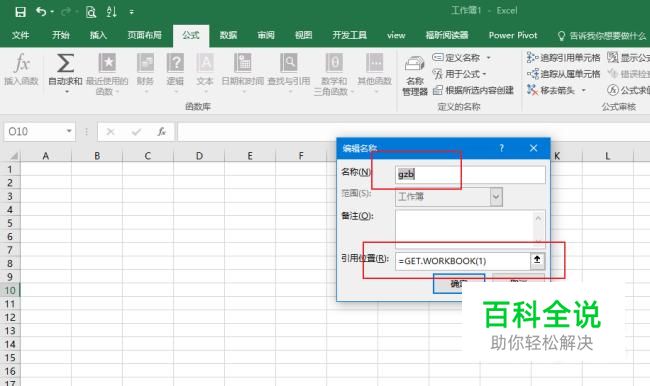Click the collapse dialog range button
The image size is (650, 386).
(537, 260)
